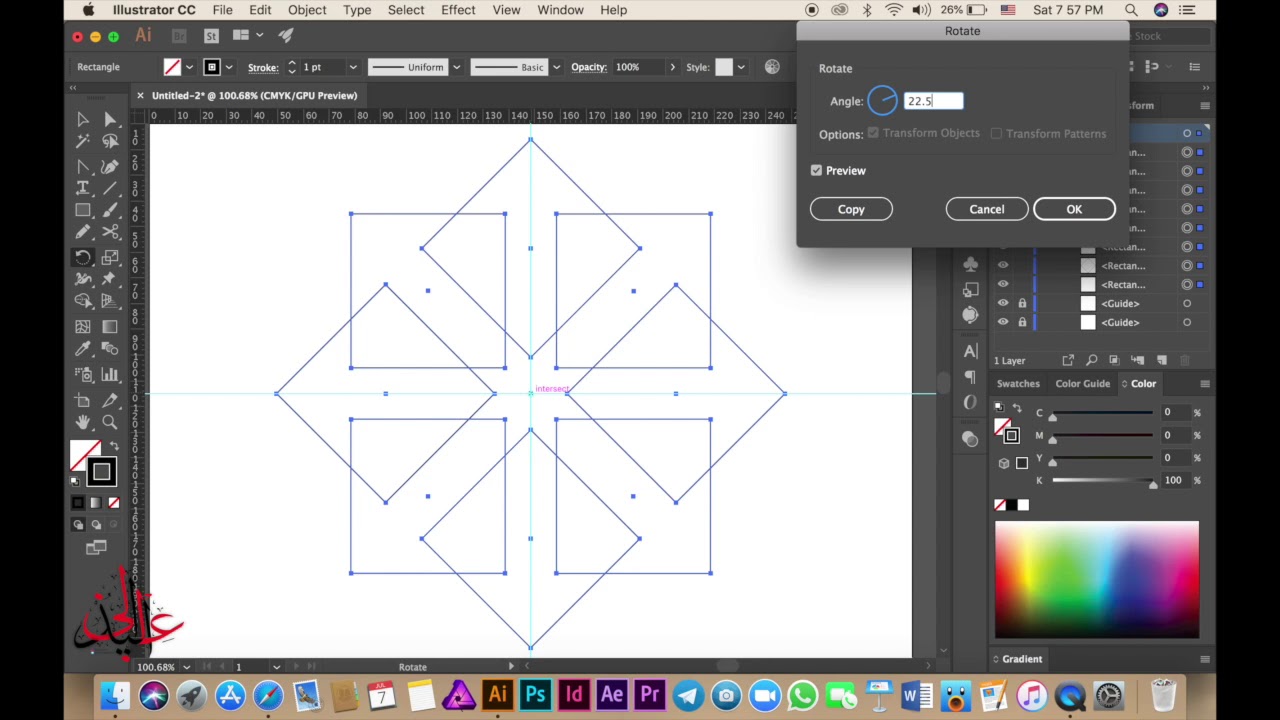Click Locate Object magnifier in Layers panel

1092,360
